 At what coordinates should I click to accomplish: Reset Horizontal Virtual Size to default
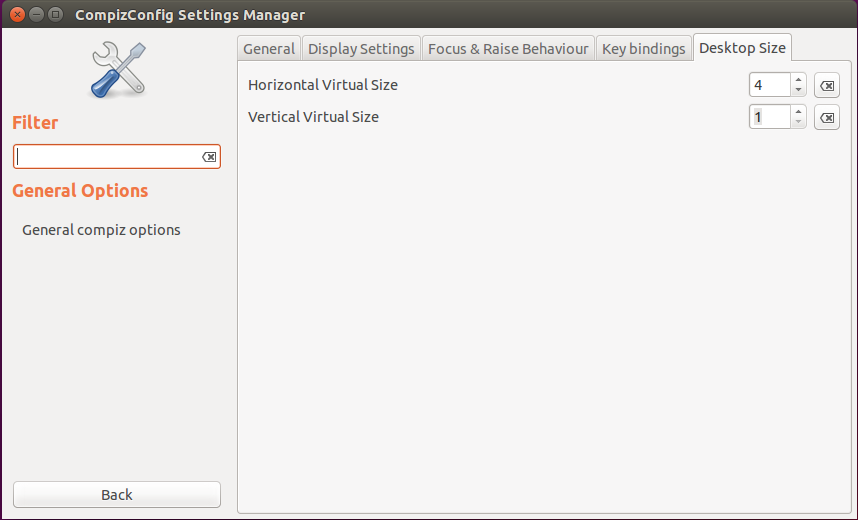[x=827, y=86]
